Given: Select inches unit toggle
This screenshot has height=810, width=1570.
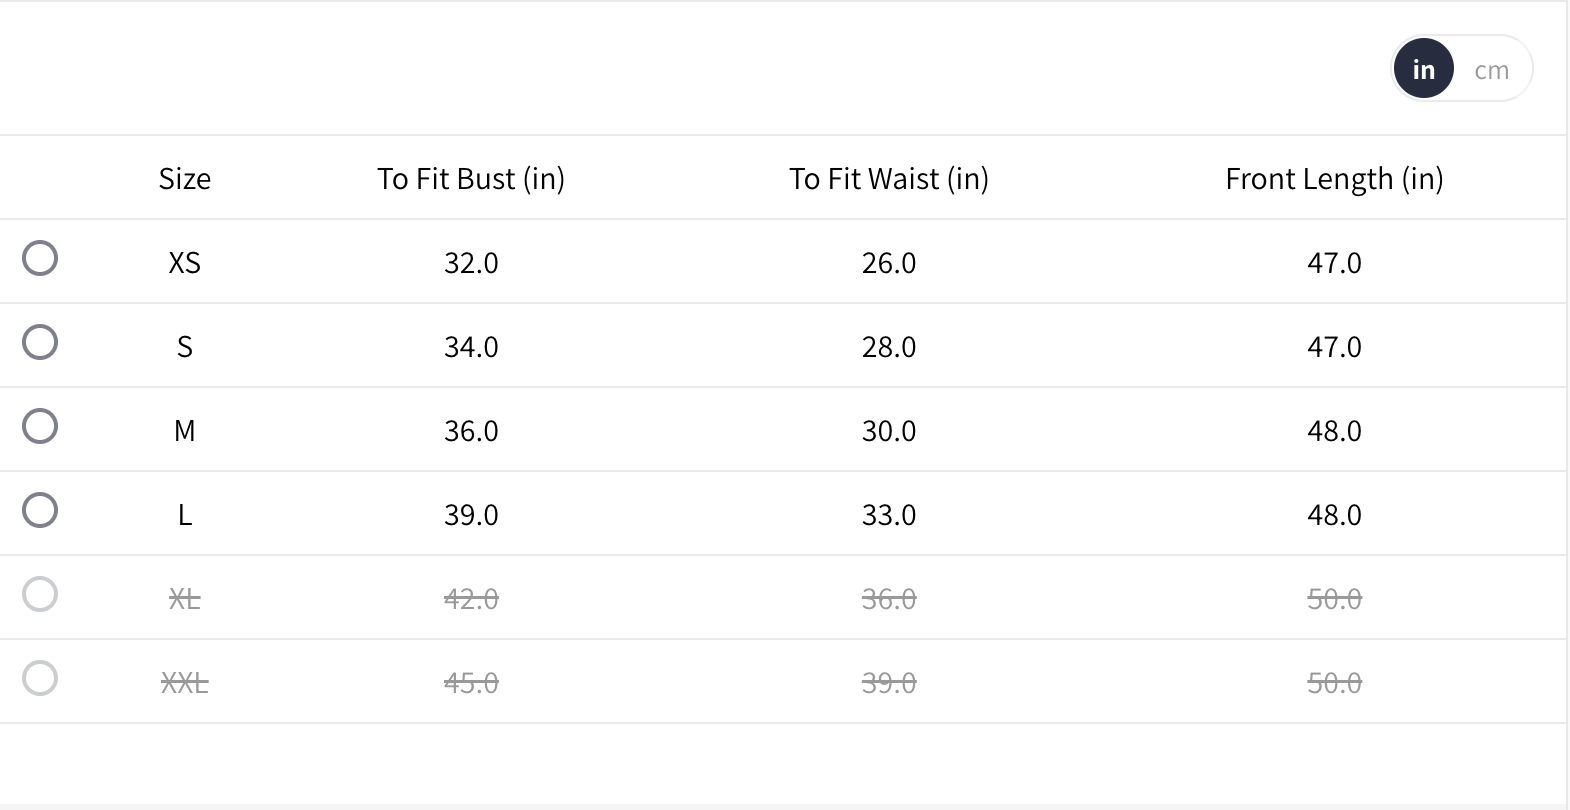Looking at the screenshot, I should tap(1423, 69).
